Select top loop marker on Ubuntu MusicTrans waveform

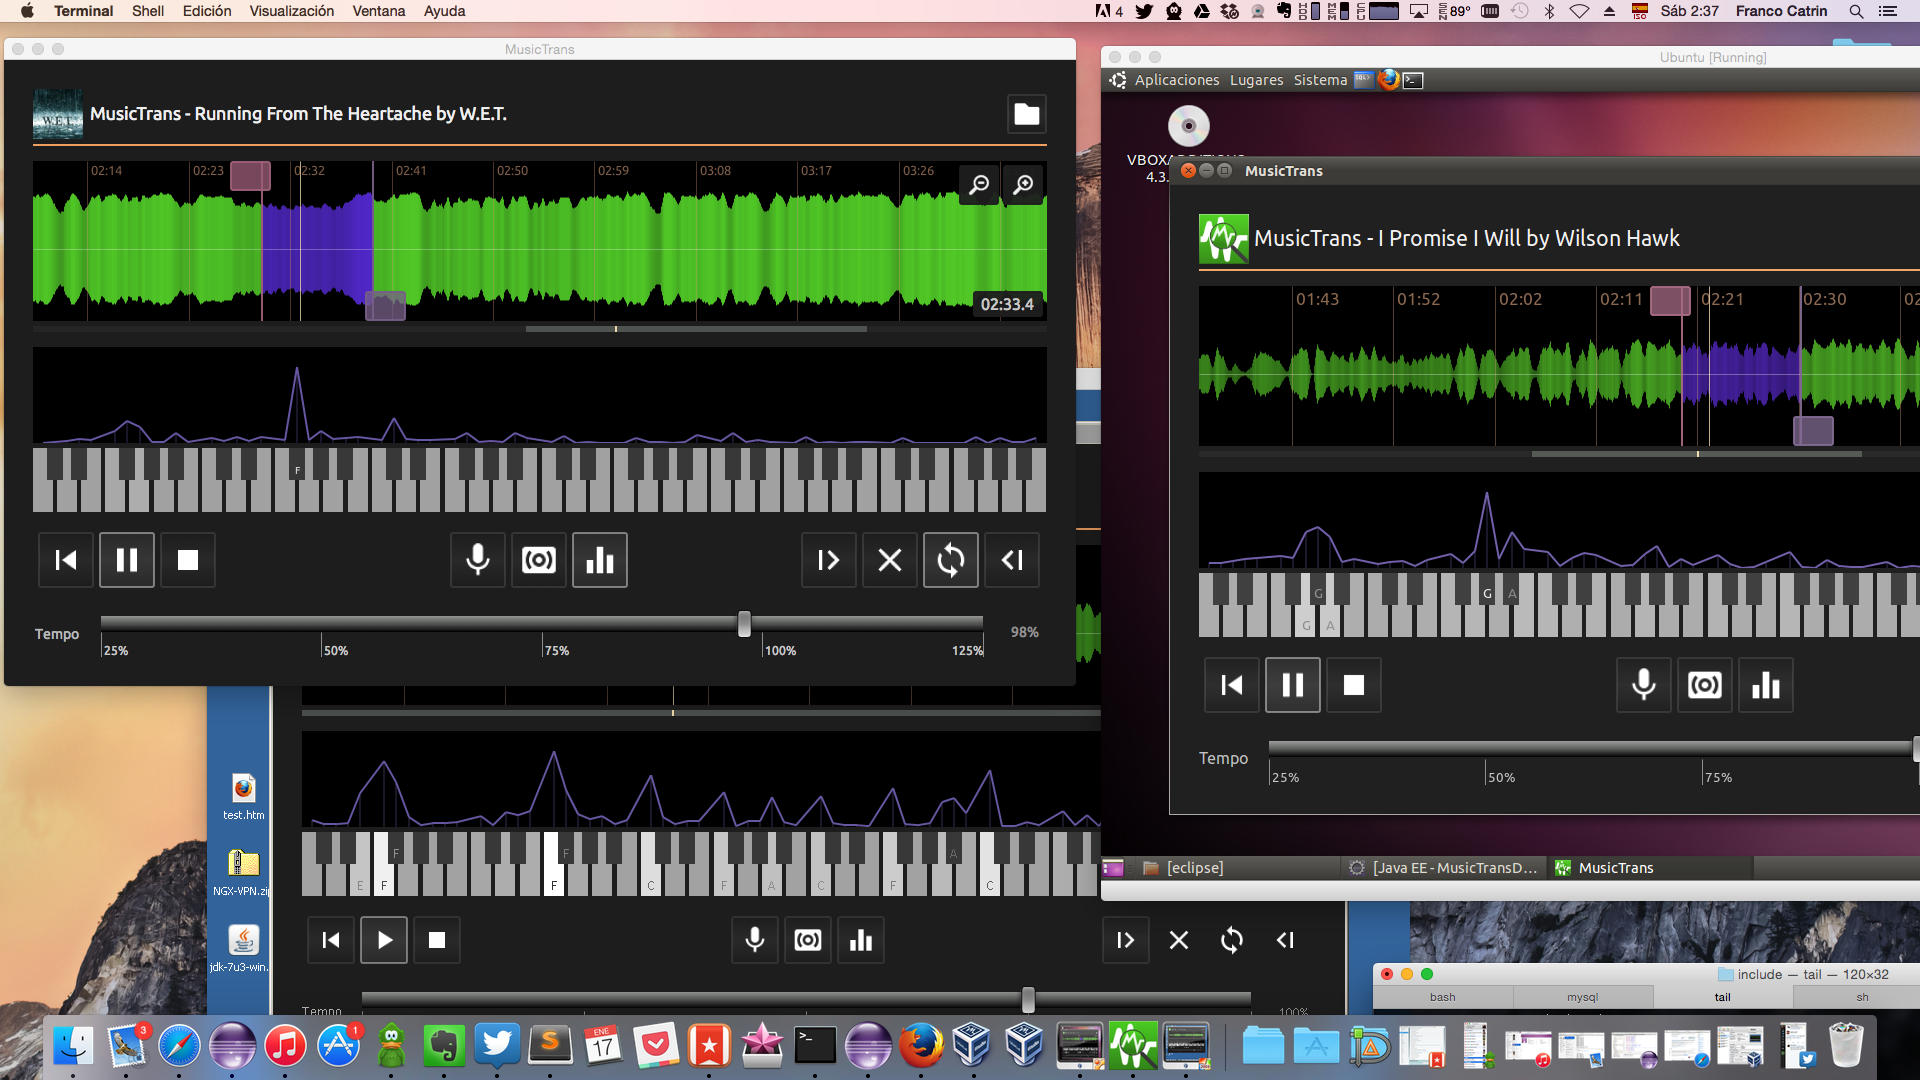click(1670, 301)
